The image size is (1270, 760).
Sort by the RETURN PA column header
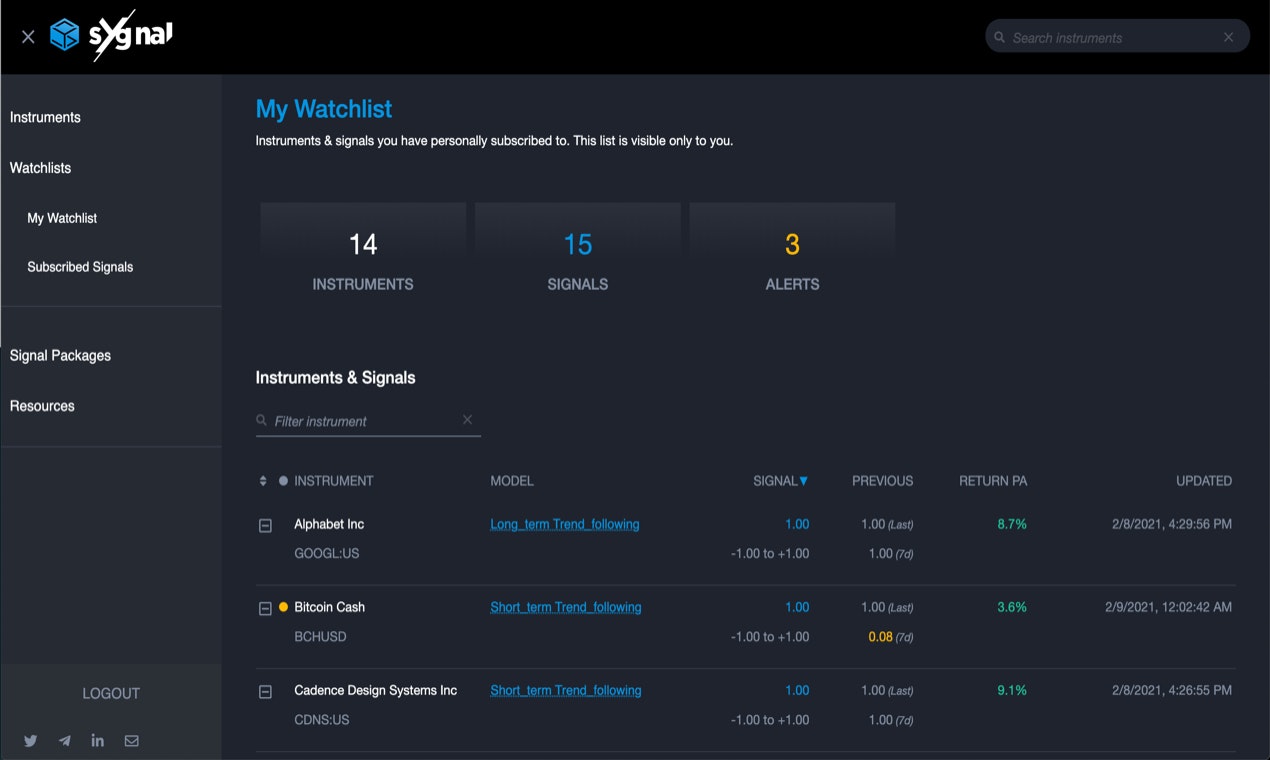(x=993, y=481)
